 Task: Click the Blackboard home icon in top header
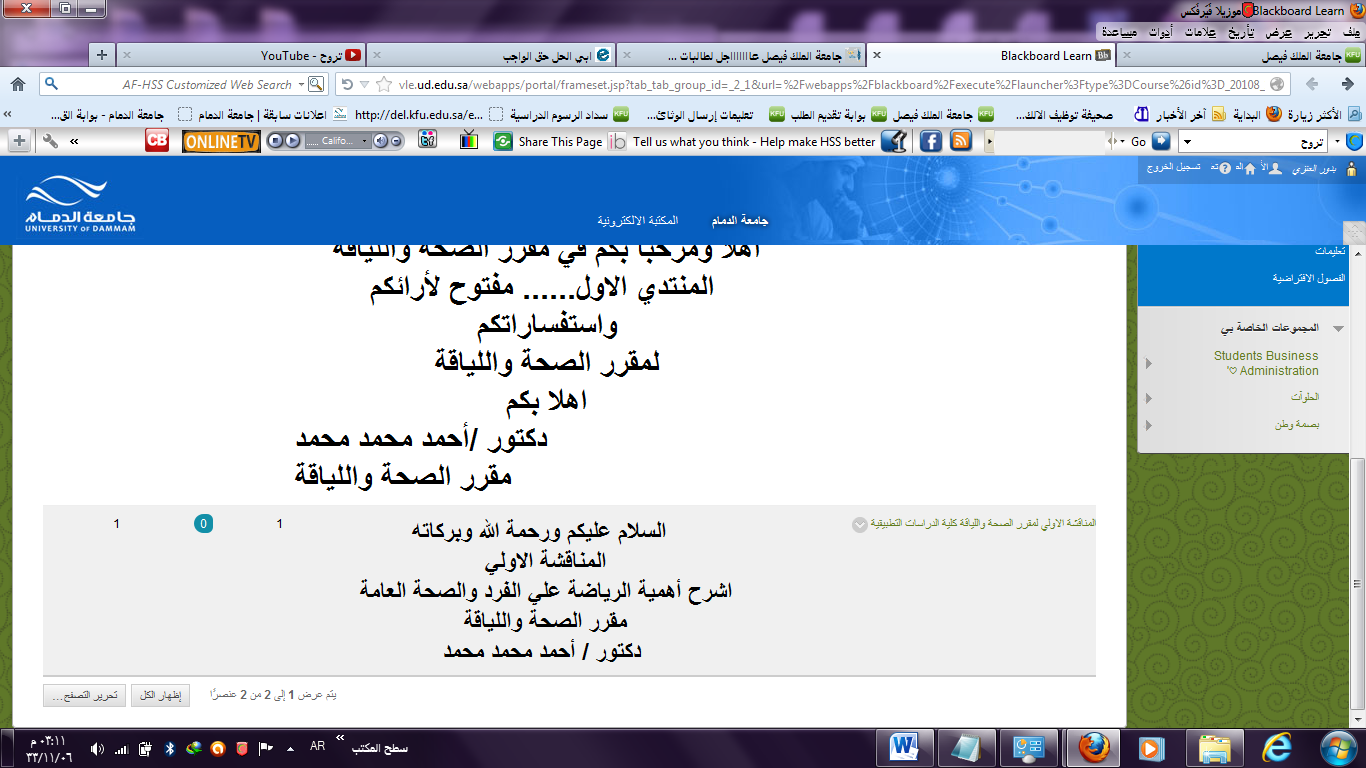(x=1250, y=168)
